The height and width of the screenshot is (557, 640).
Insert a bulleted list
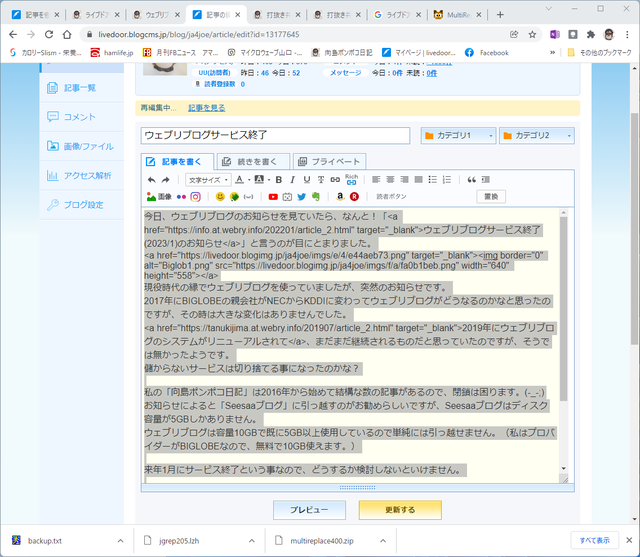[433, 180]
